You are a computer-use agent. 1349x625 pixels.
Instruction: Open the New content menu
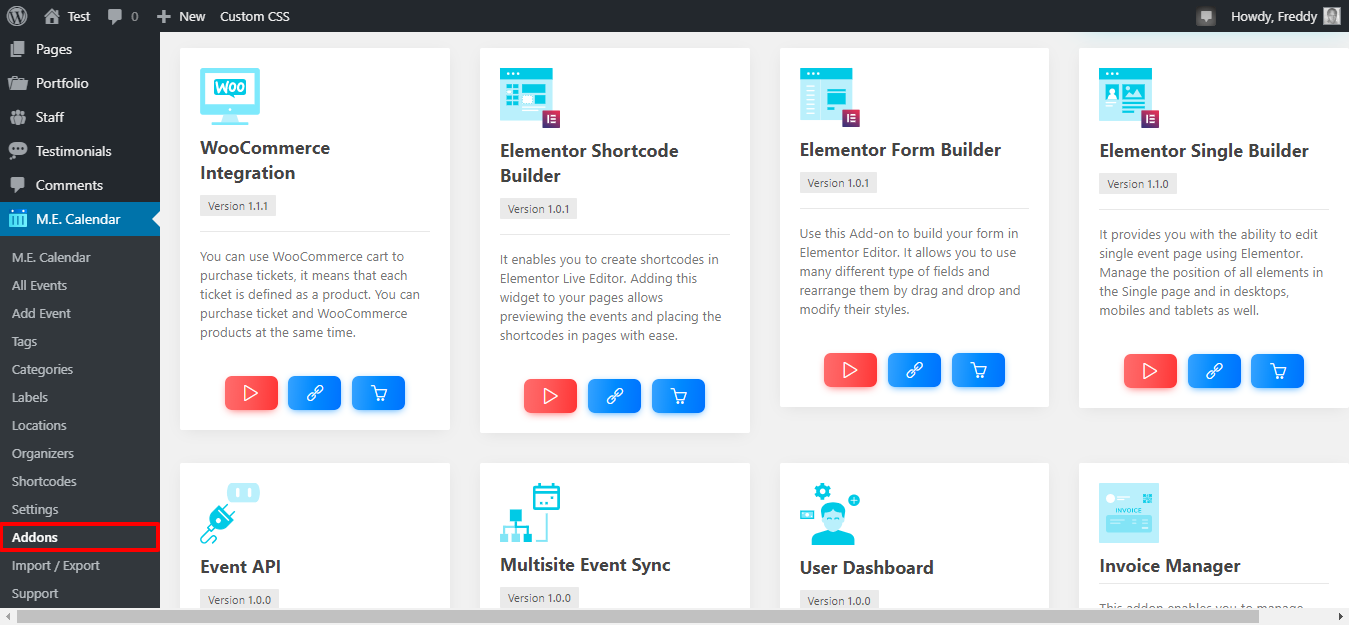tap(181, 16)
